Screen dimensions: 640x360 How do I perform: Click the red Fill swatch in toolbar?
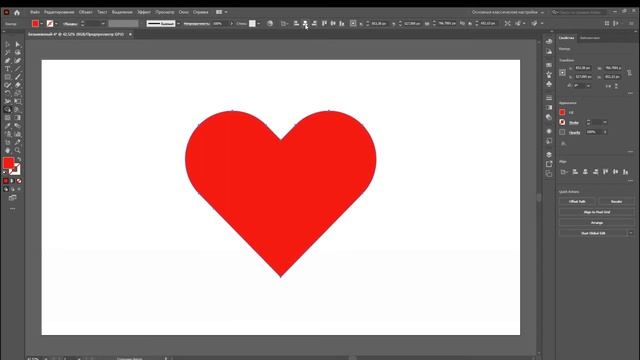[8, 163]
